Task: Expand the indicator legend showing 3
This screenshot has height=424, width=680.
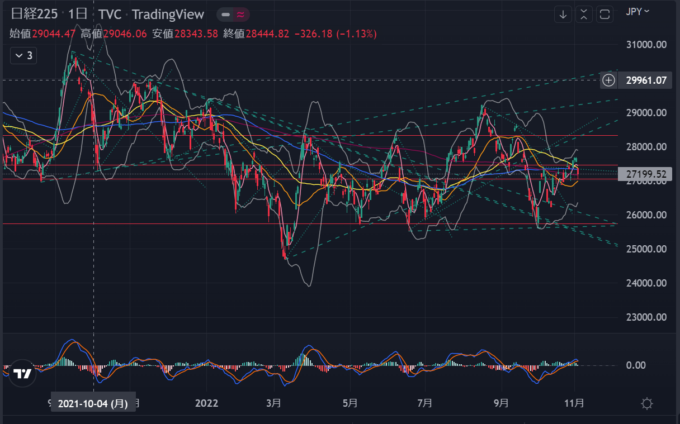Action: pos(22,56)
